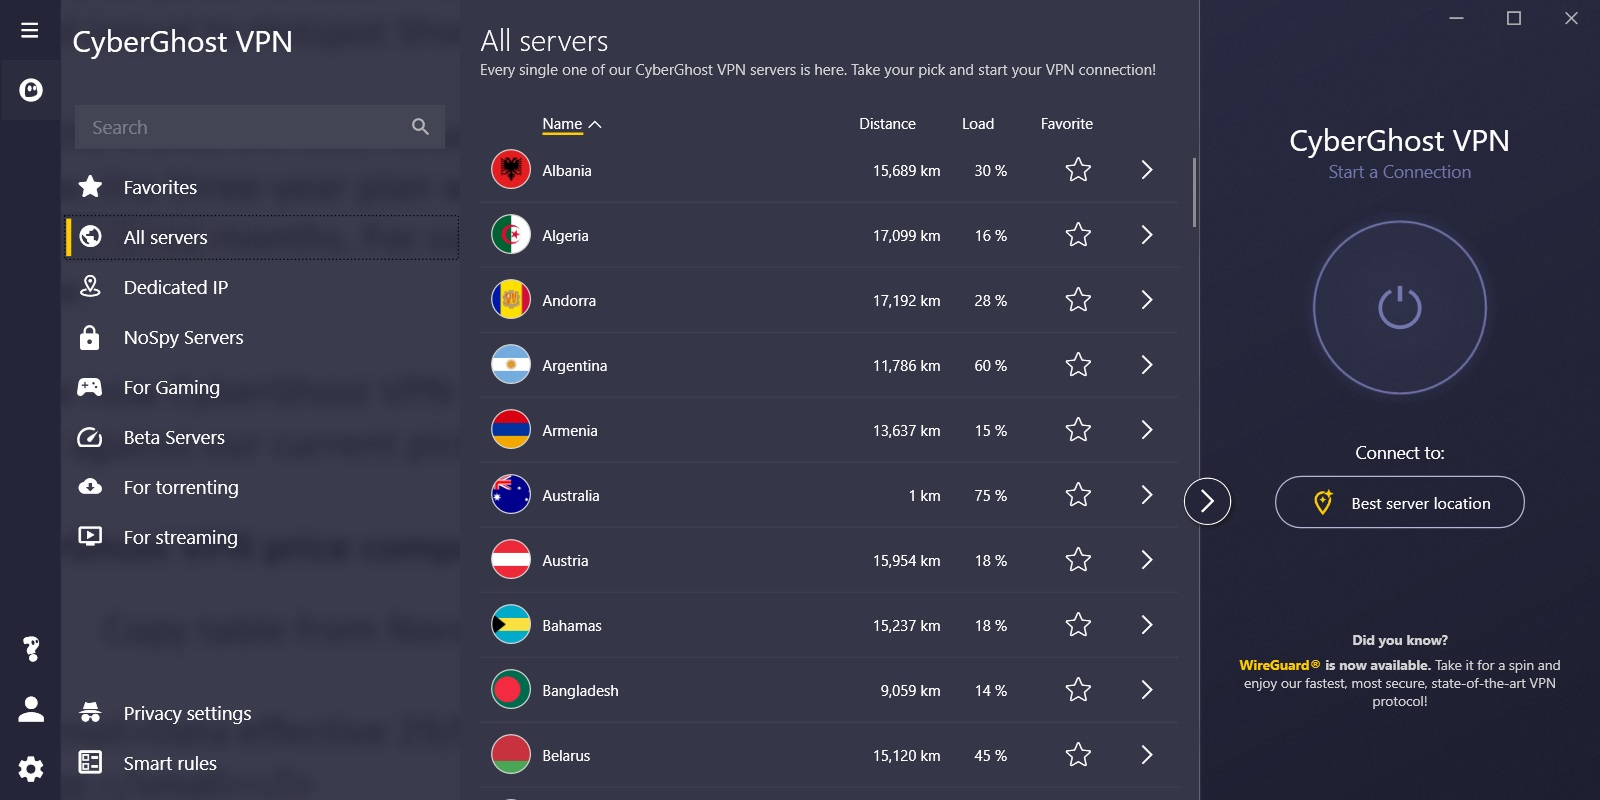Click the Best server location button

point(1399,502)
